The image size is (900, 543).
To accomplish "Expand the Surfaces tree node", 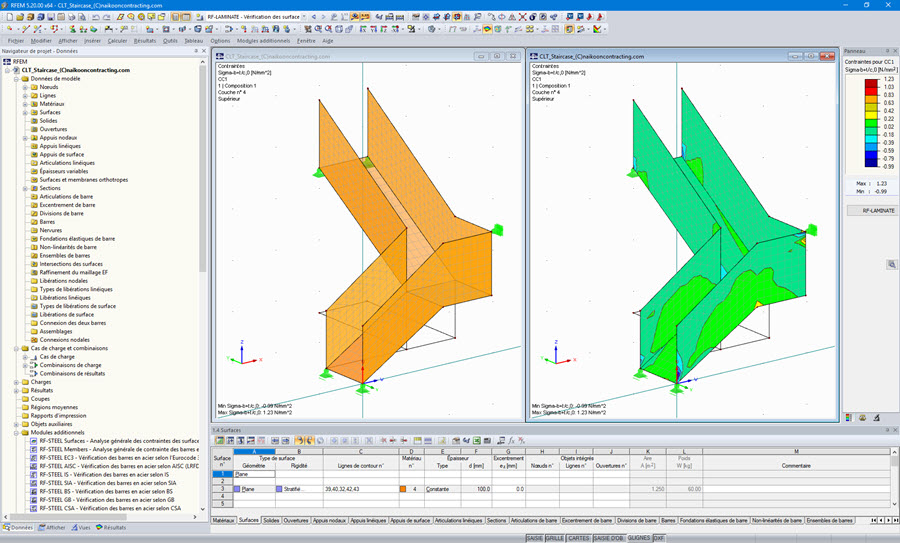I will coord(25,113).
